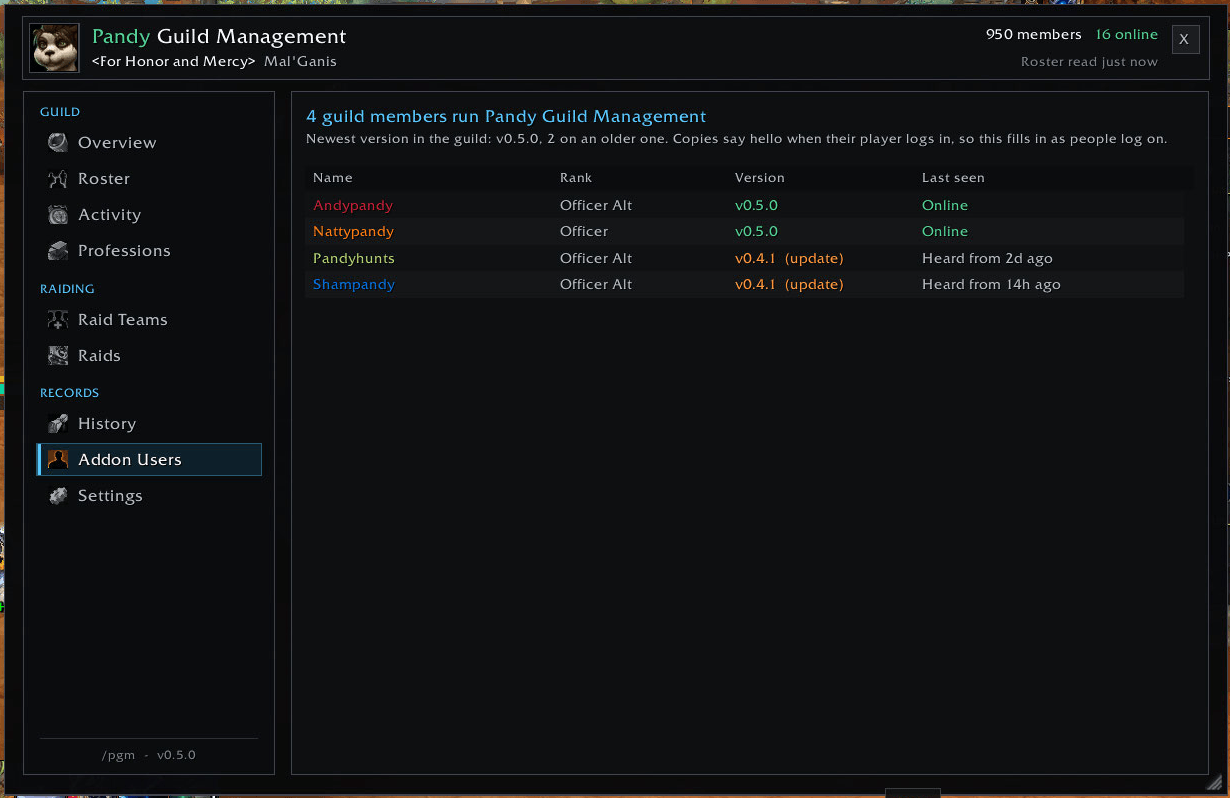The width and height of the screenshot is (1230, 798).
Task: Select the Nattypandy member name
Action: point(353,231)
